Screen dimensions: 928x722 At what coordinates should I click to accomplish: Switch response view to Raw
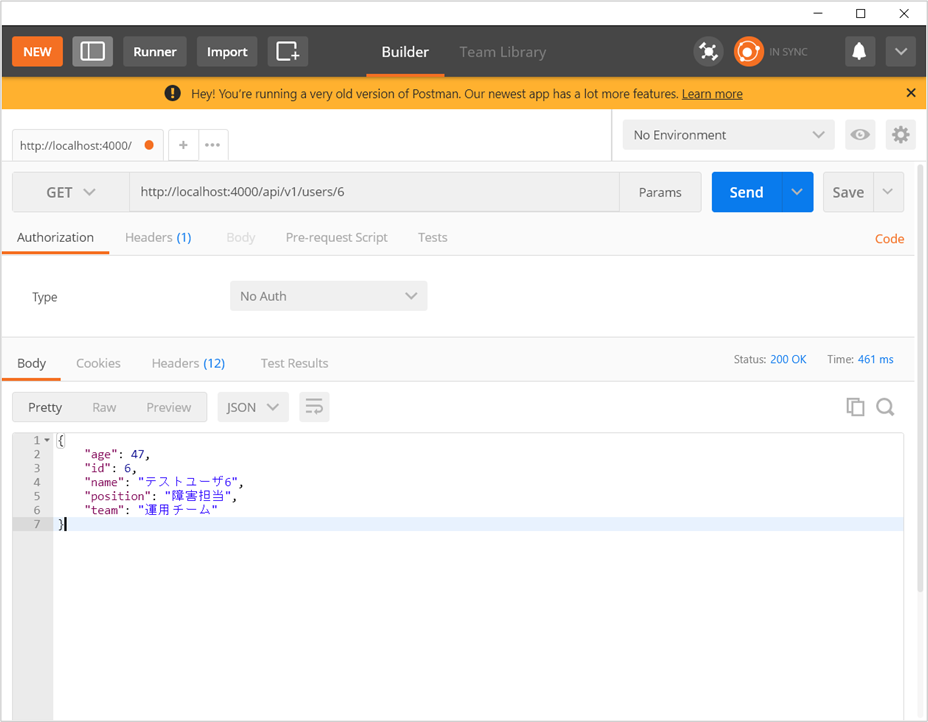tap(104, 407)
